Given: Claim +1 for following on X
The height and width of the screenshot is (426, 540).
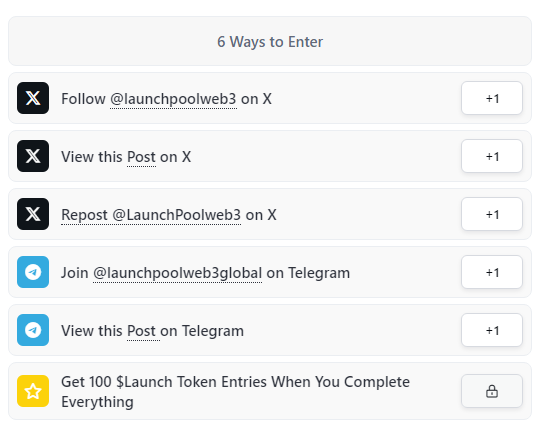Looking at the screenshot, I should coord(492,98).
